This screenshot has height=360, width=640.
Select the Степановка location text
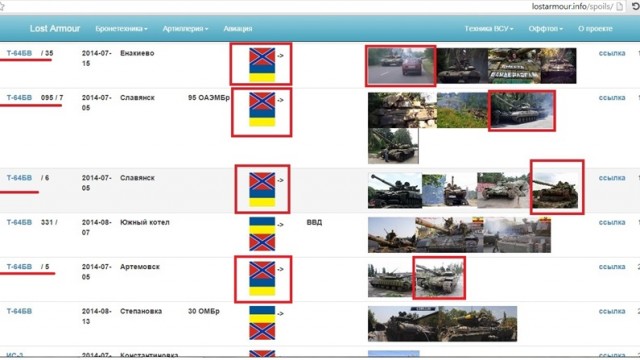(141, 311)
